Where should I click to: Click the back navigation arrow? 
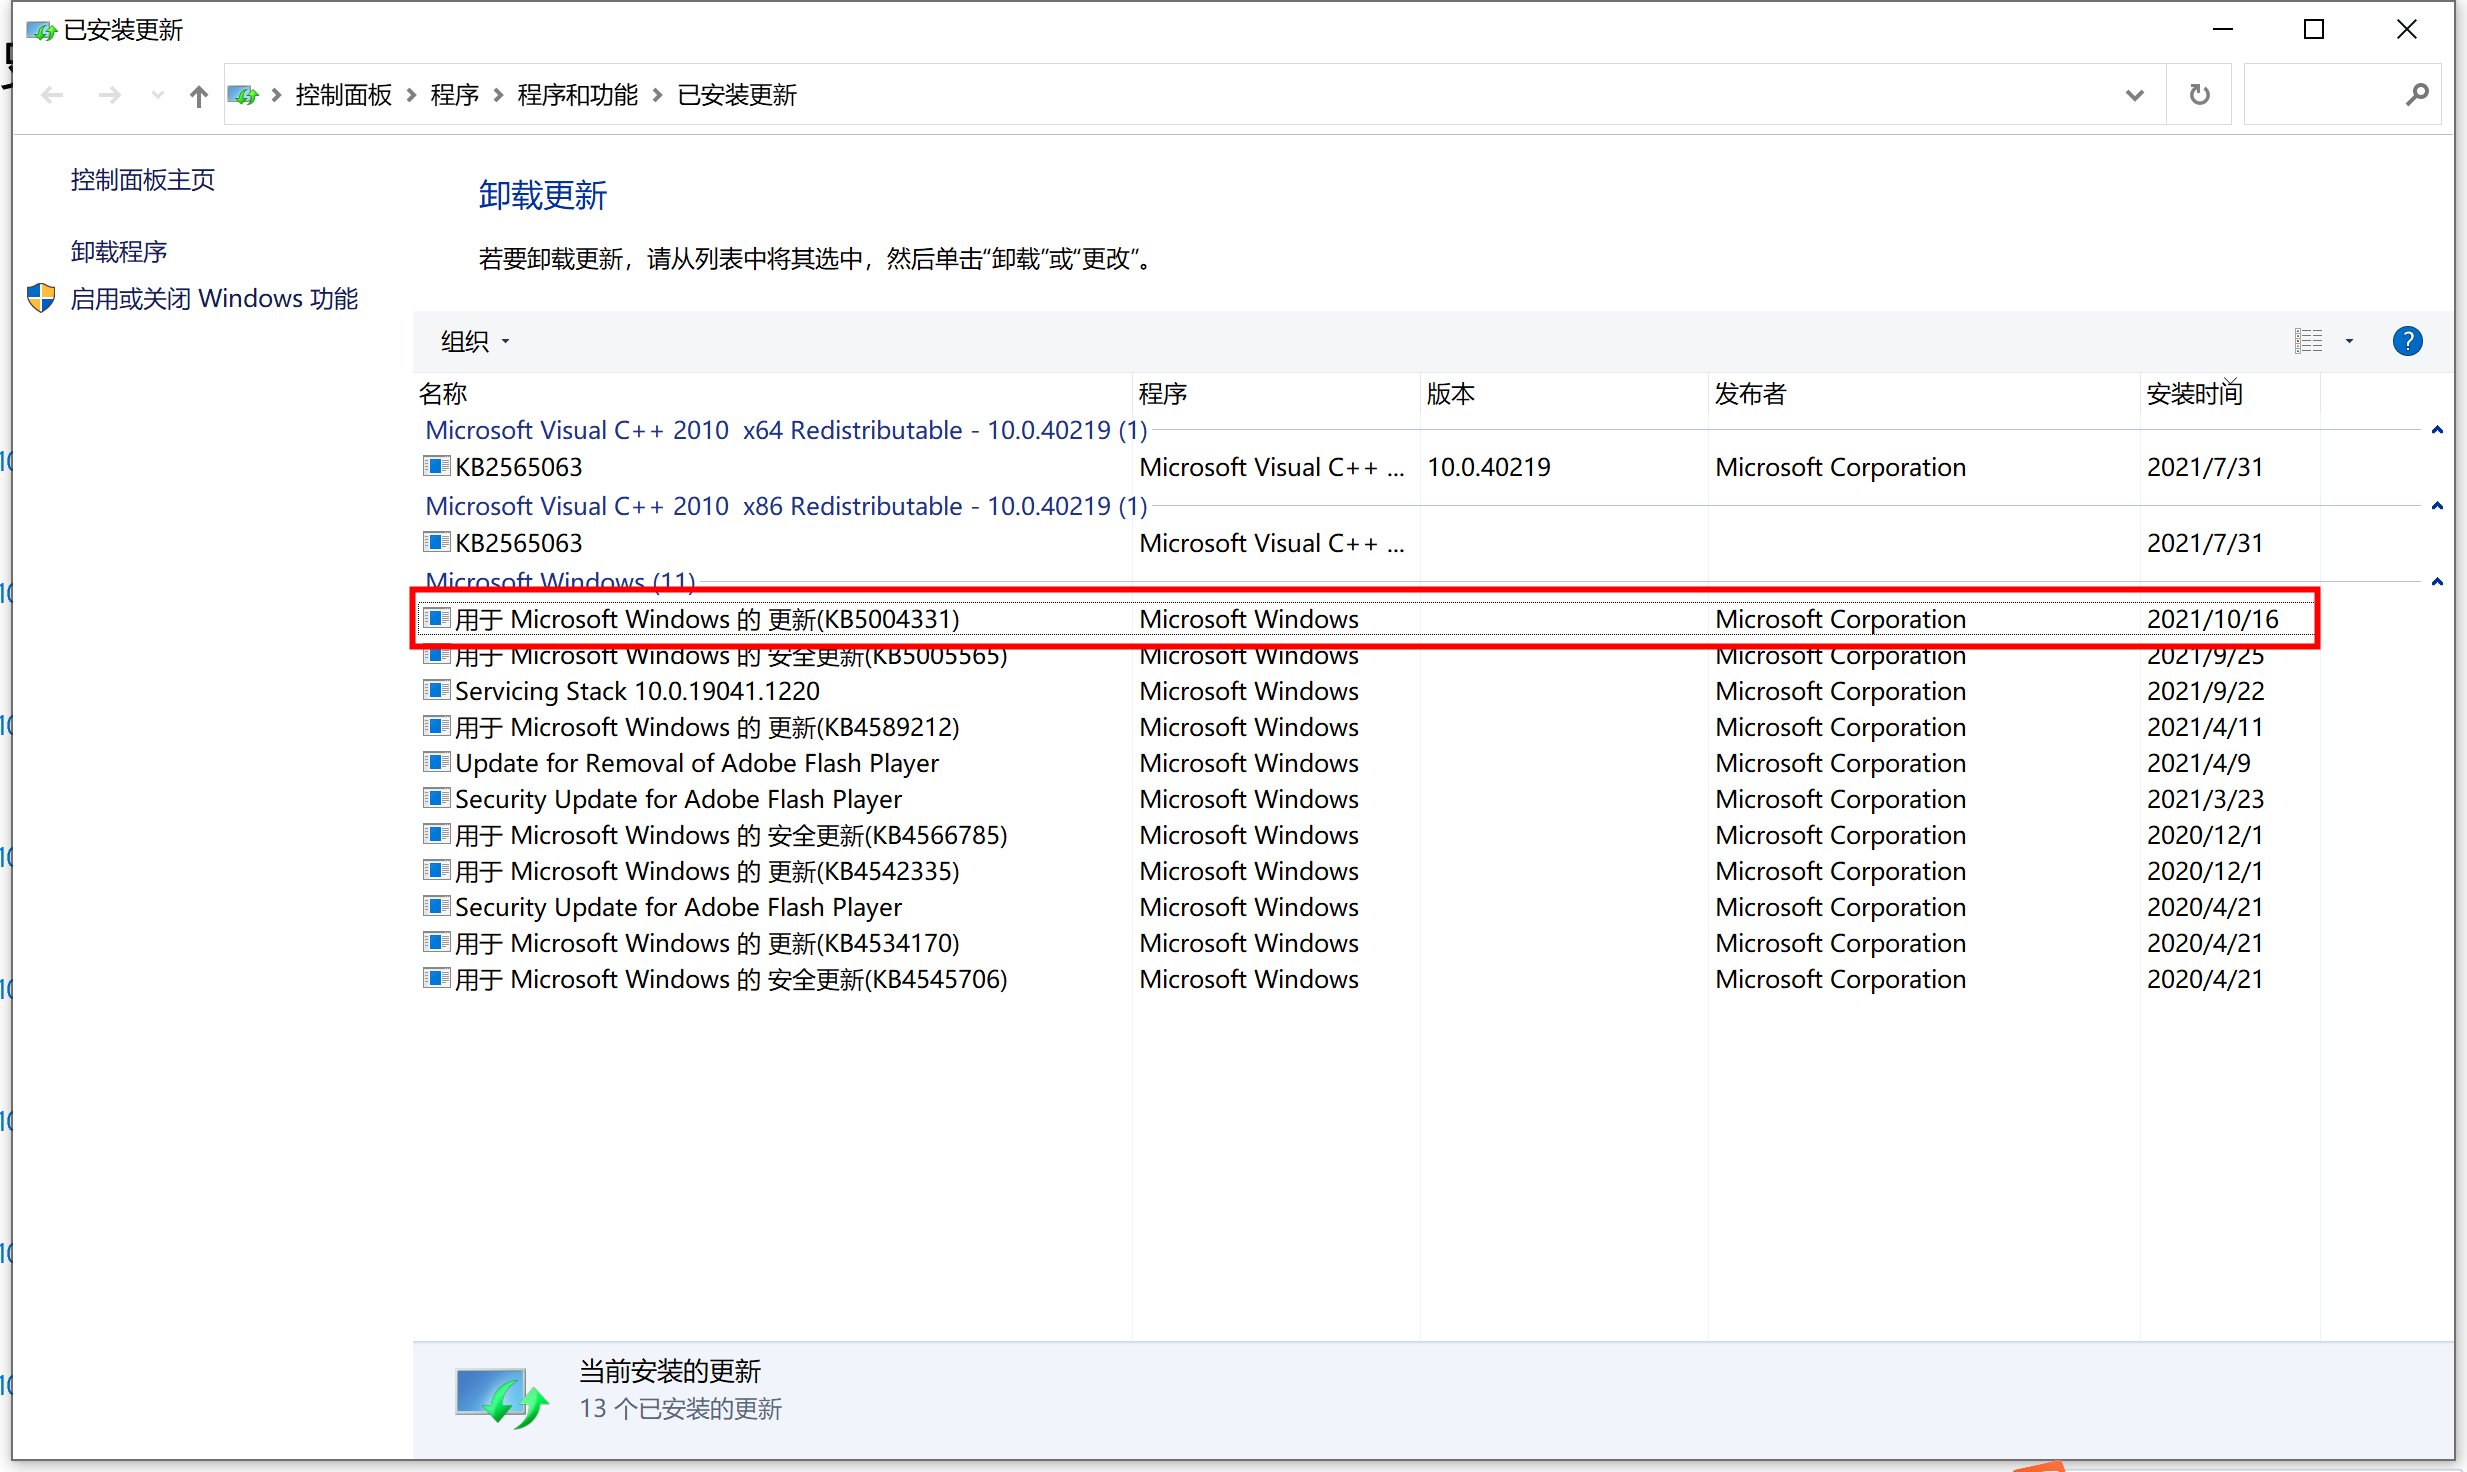pos(53,94)
